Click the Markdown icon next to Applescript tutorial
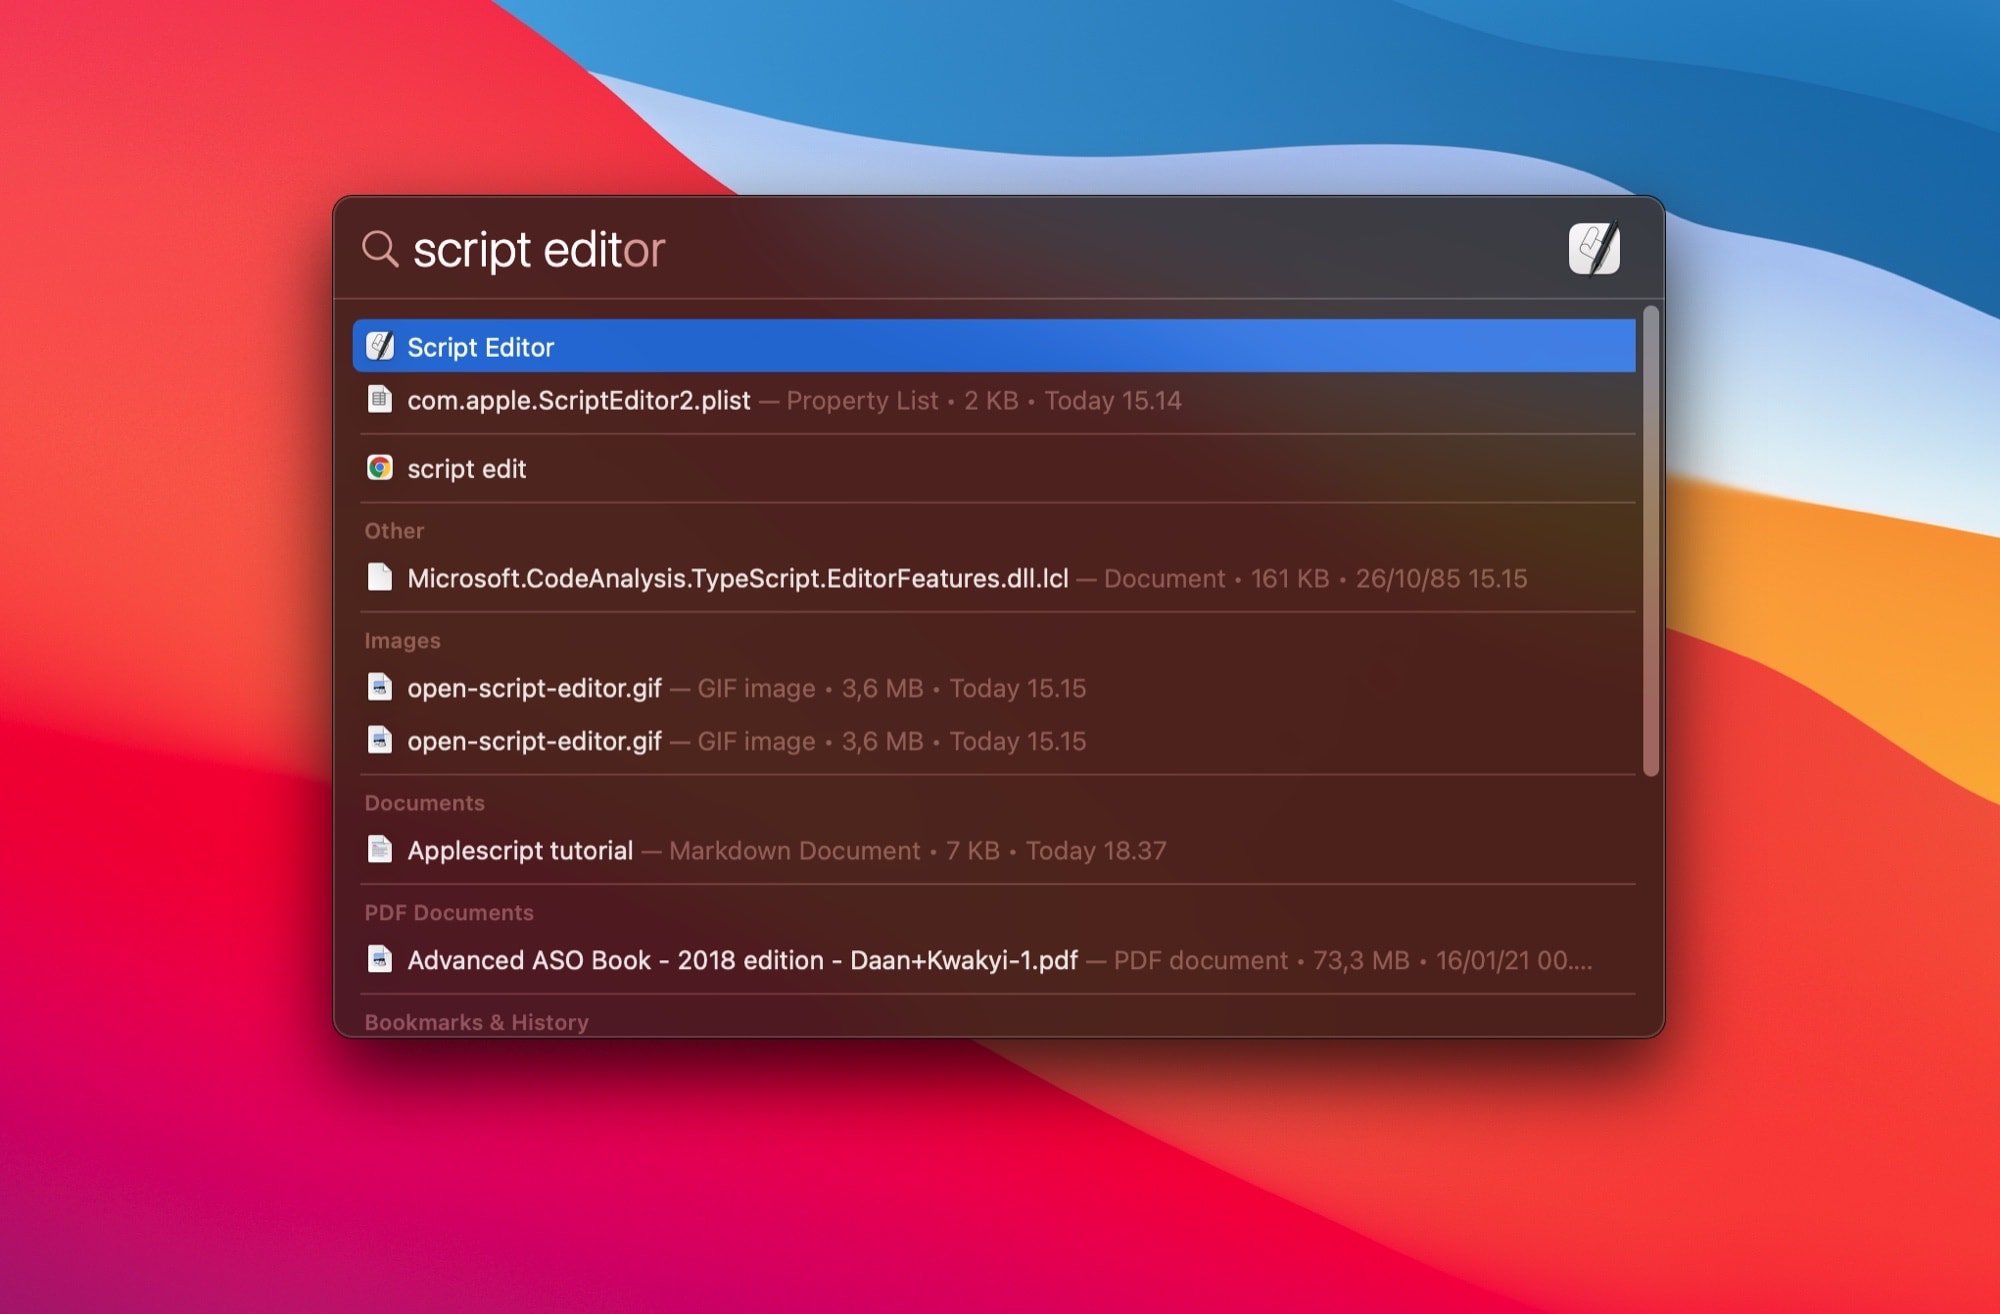 381,850
